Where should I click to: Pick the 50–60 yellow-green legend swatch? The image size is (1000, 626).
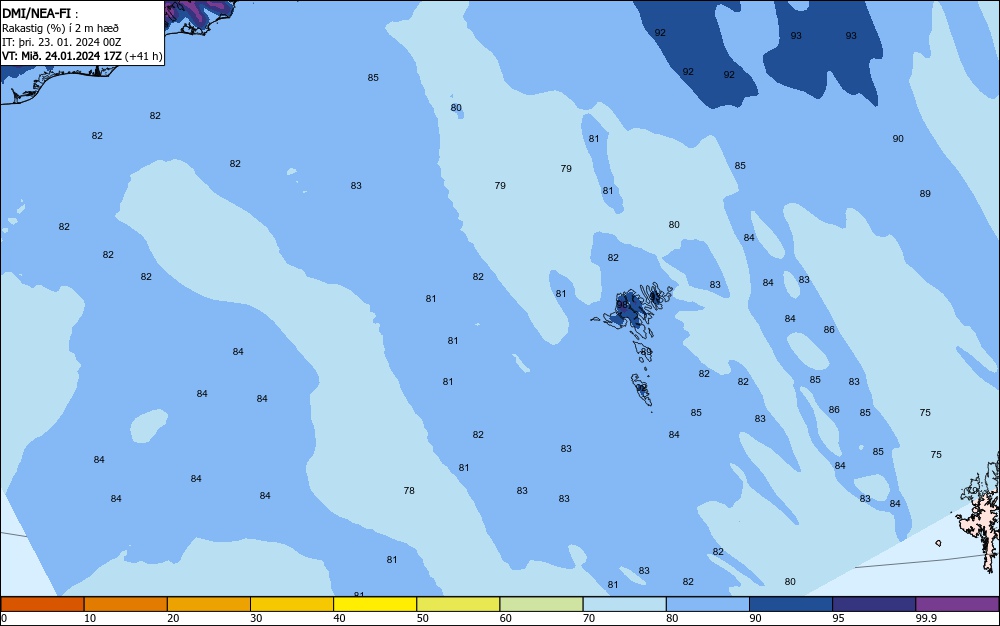click(x=458, y=604)
